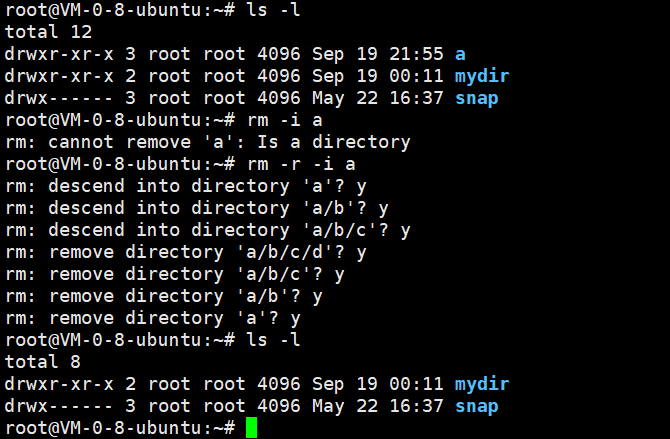Click 'mydir' in the first ls listing
This screenshot has height=439, width=670.
coord(482,77)
